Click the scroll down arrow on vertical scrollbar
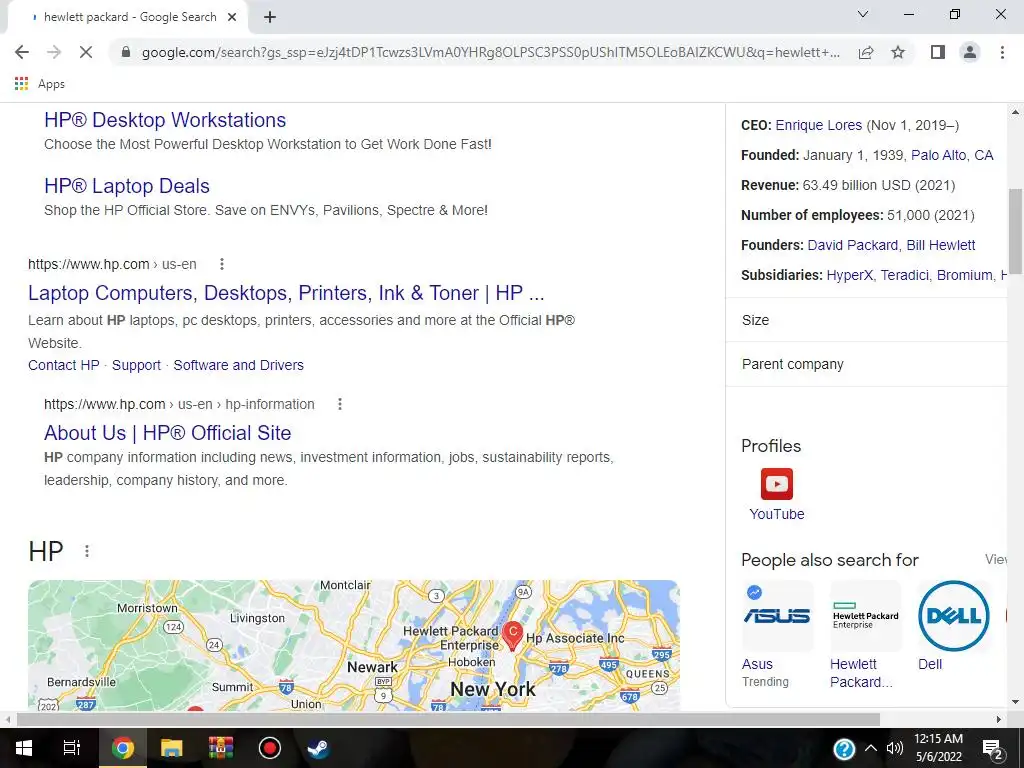Viewport: 1024px width, 768px height. 1015,702
